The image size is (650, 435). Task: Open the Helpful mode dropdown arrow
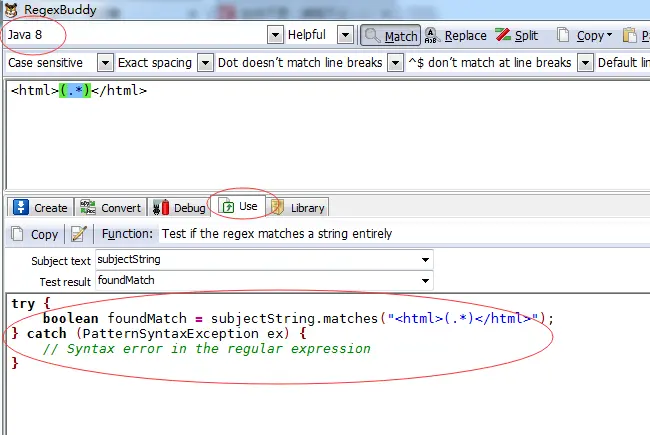(345, 35)
